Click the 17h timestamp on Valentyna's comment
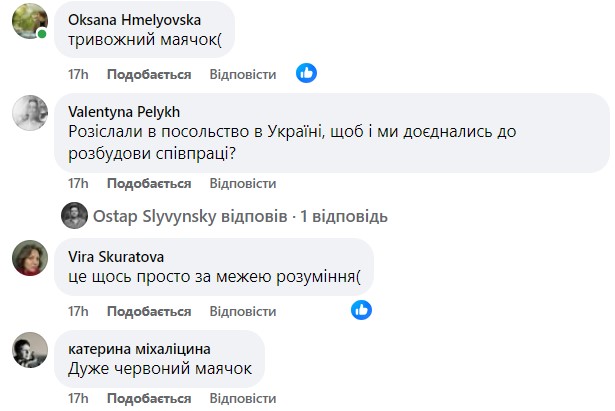 (x=78, y=183)
